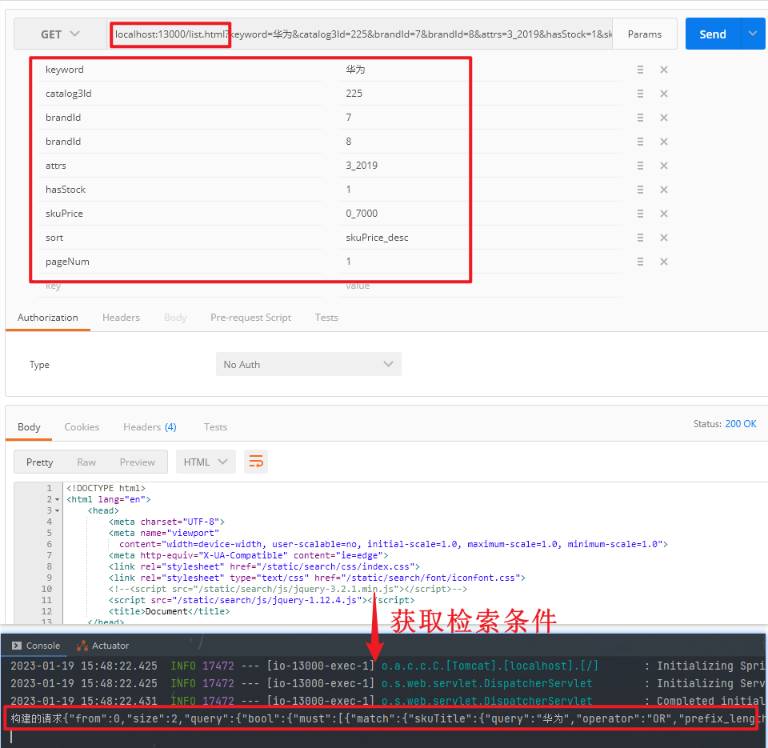Click reorder handle of hasStock row
The image size is (768, 748).
click(x=640, y=190)
